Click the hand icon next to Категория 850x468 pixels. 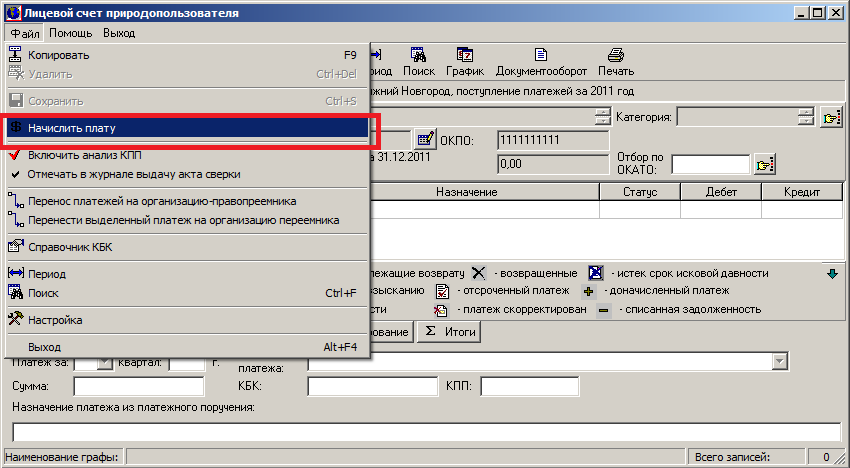[830, 119]
